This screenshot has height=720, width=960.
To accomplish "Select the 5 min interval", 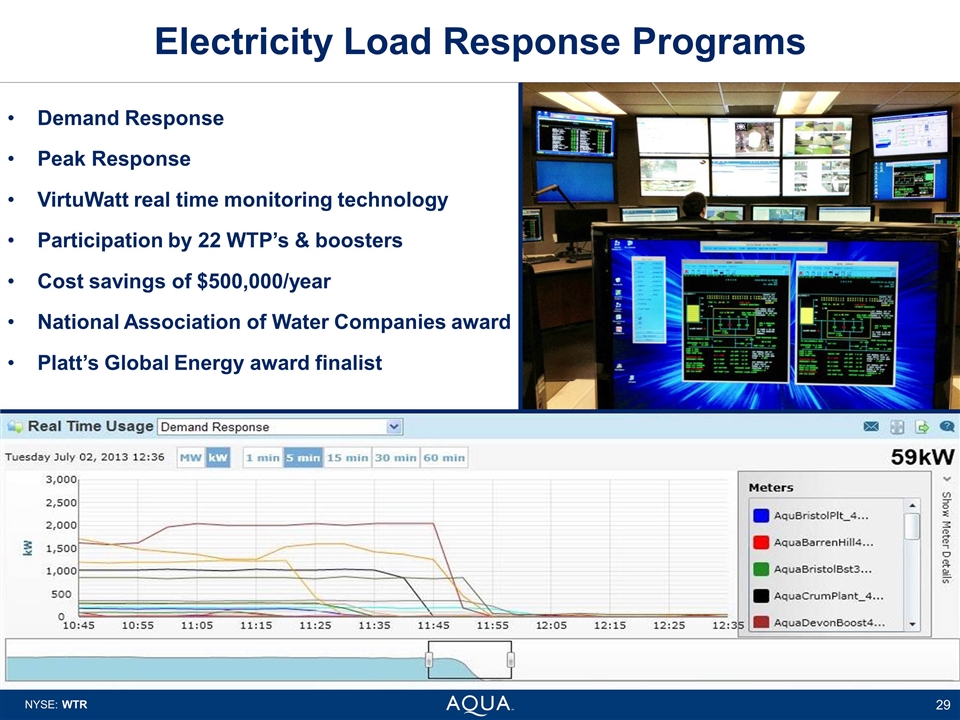I will pyautogui.click(x=302, y=458).
